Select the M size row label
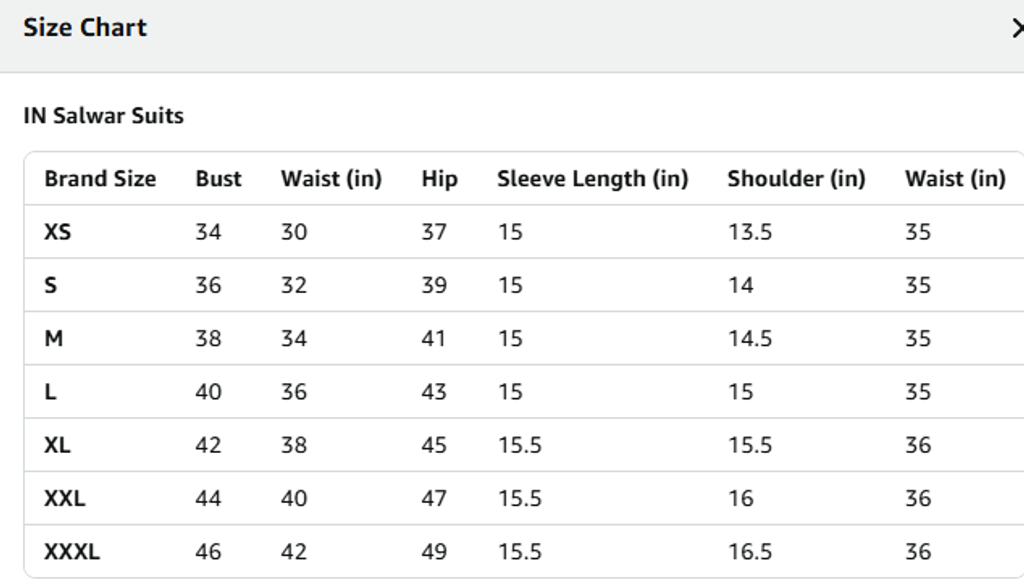 53,339
